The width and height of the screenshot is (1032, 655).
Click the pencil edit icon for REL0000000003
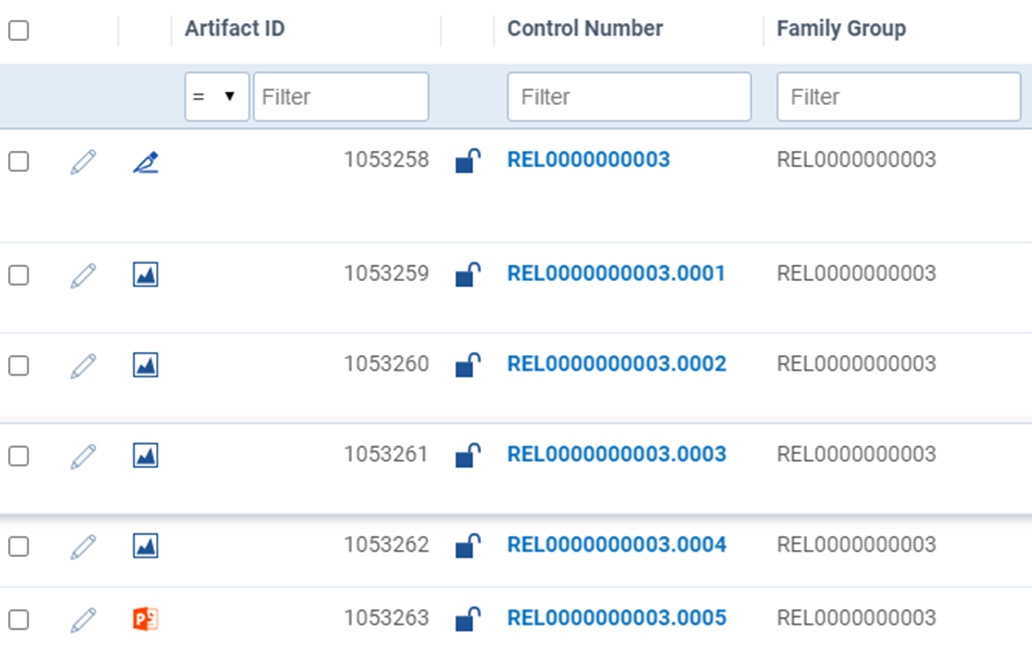pyautogui.click(x=83, y=161)
